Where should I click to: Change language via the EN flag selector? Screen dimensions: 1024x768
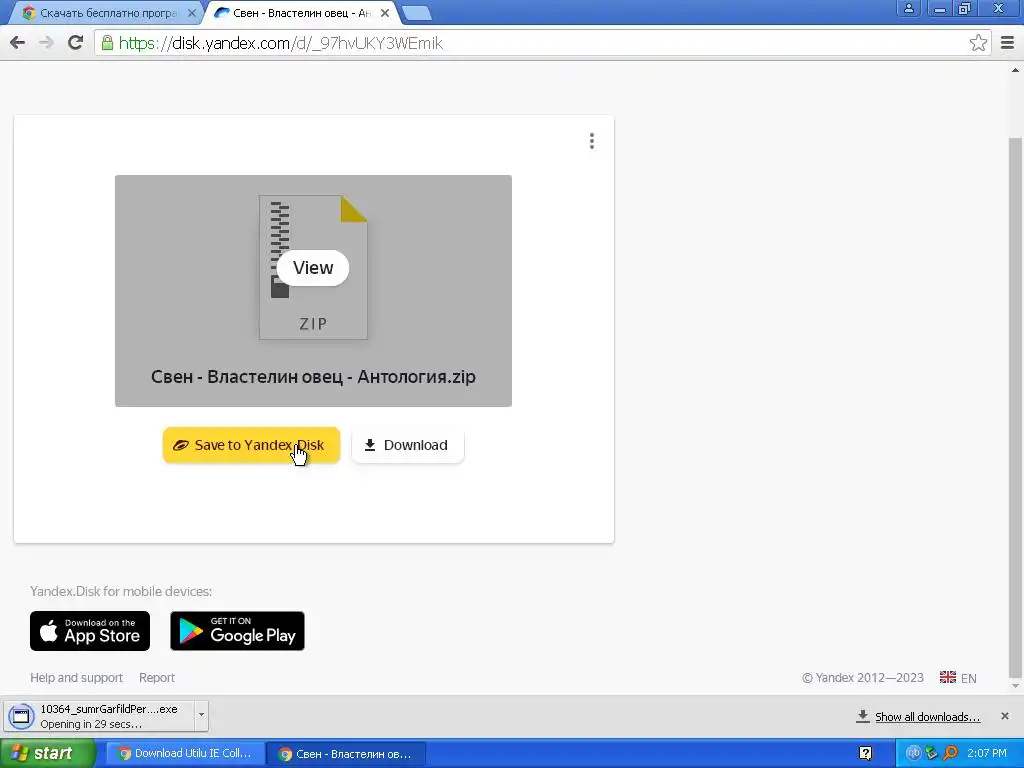[x=958, y=678]
